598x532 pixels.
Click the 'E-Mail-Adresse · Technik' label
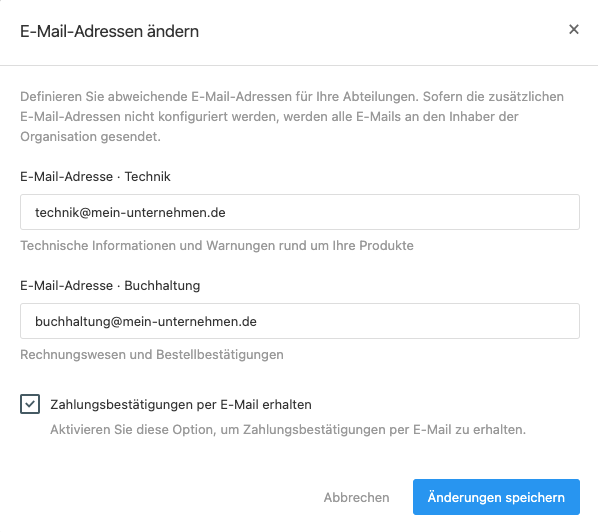(x=95, y=177)
